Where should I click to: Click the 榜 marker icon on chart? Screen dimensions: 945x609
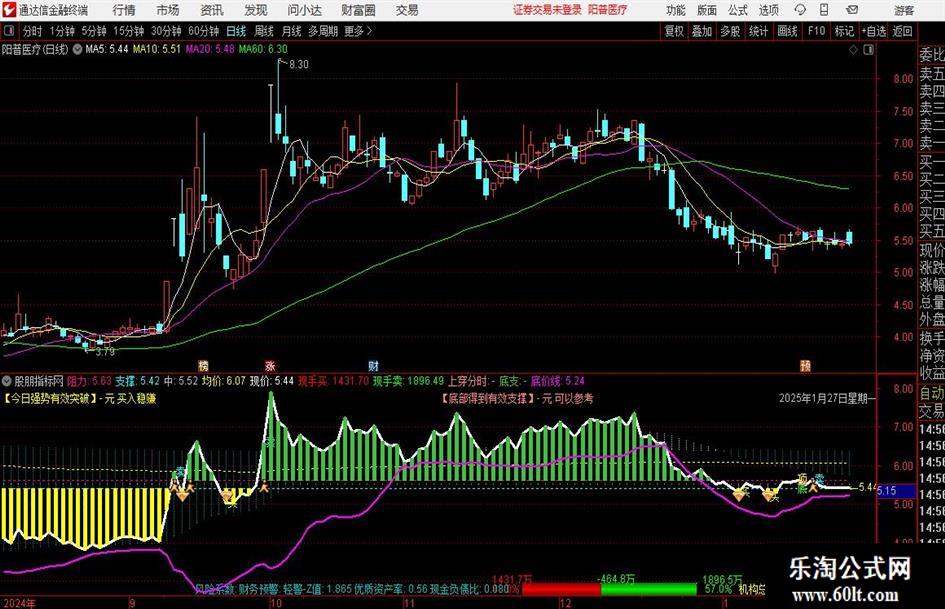(203, 365)
